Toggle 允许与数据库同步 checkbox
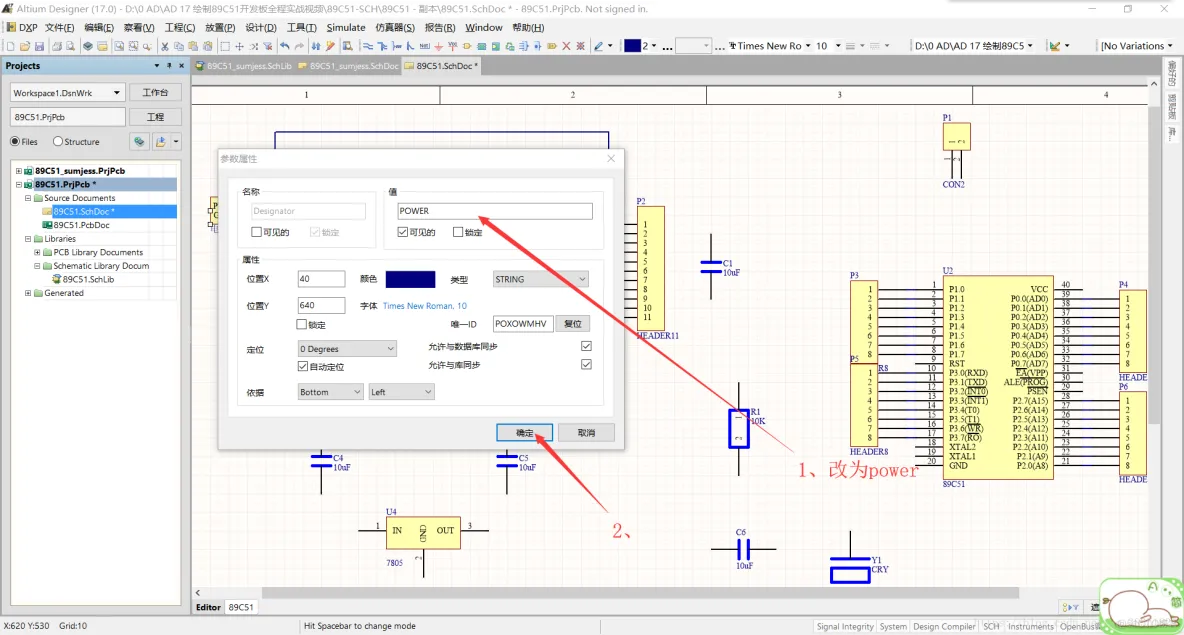The image size is (1184, 635). tap(586, 346)
